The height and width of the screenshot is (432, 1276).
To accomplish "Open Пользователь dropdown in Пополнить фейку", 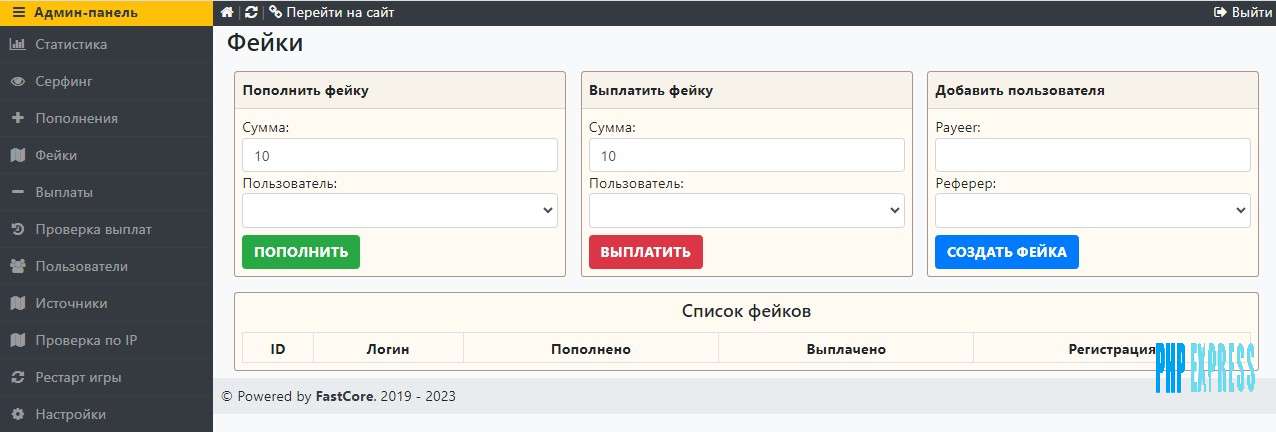I will pyautogui.click(x=400, y=210).
